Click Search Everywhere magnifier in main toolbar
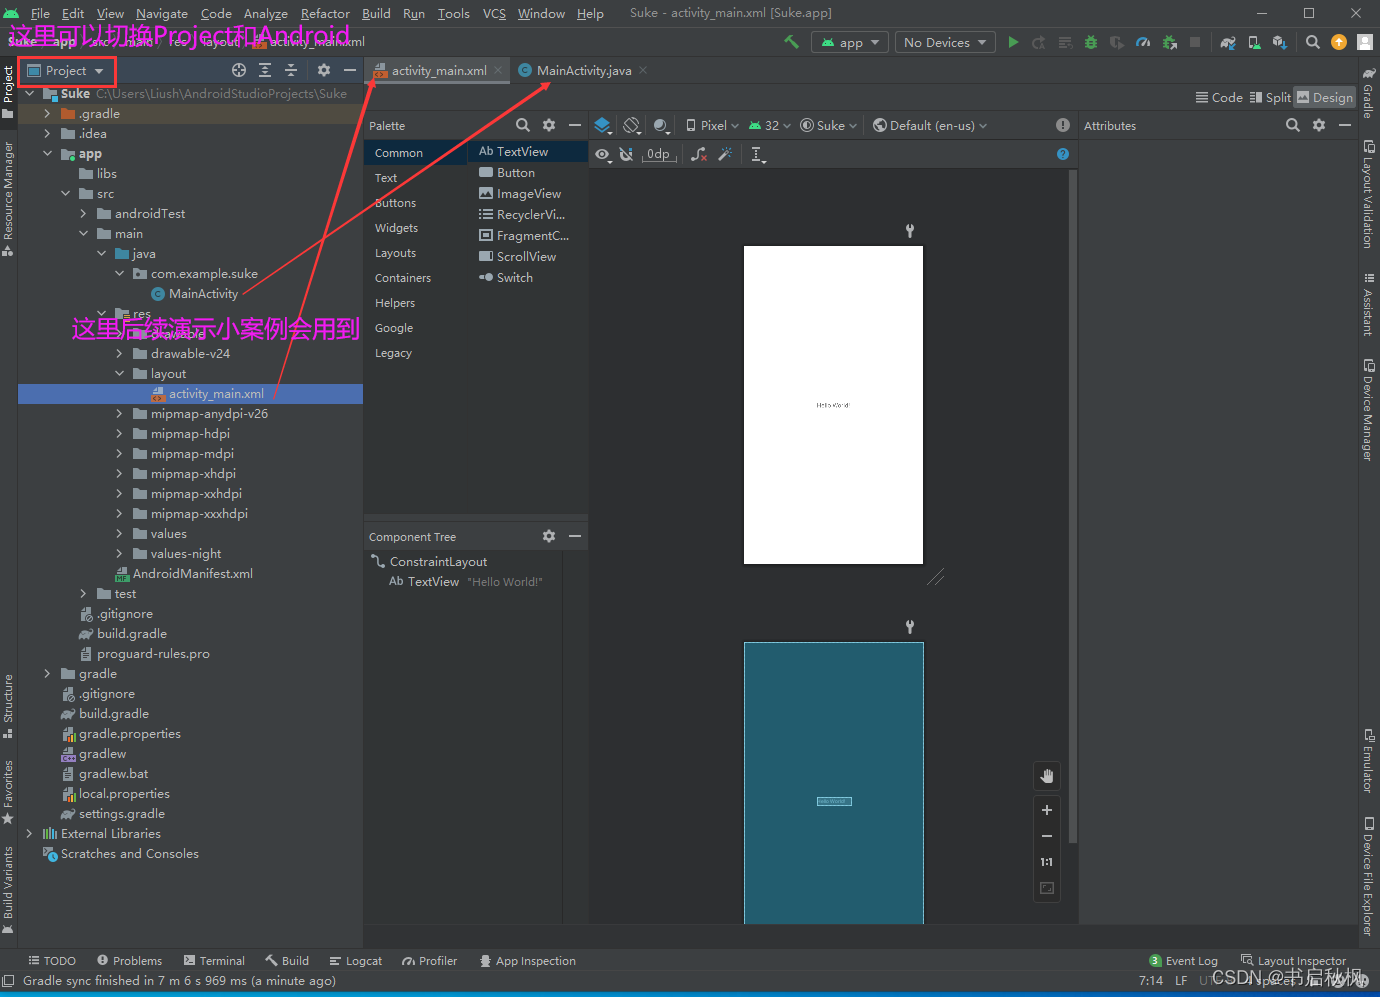 (1313, 42)
